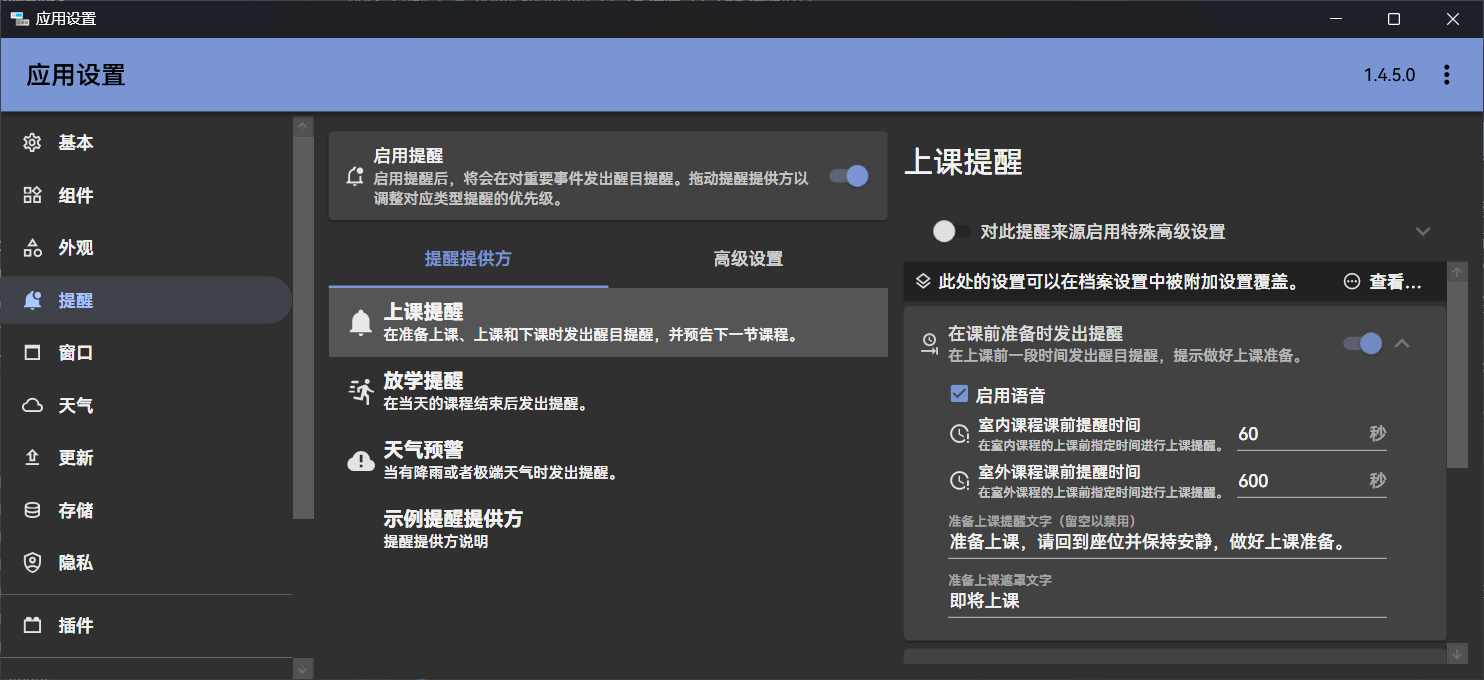Select the 组件 components icon in sidebar
Viewport: 1484px width, 680px height.
[33, 195]
